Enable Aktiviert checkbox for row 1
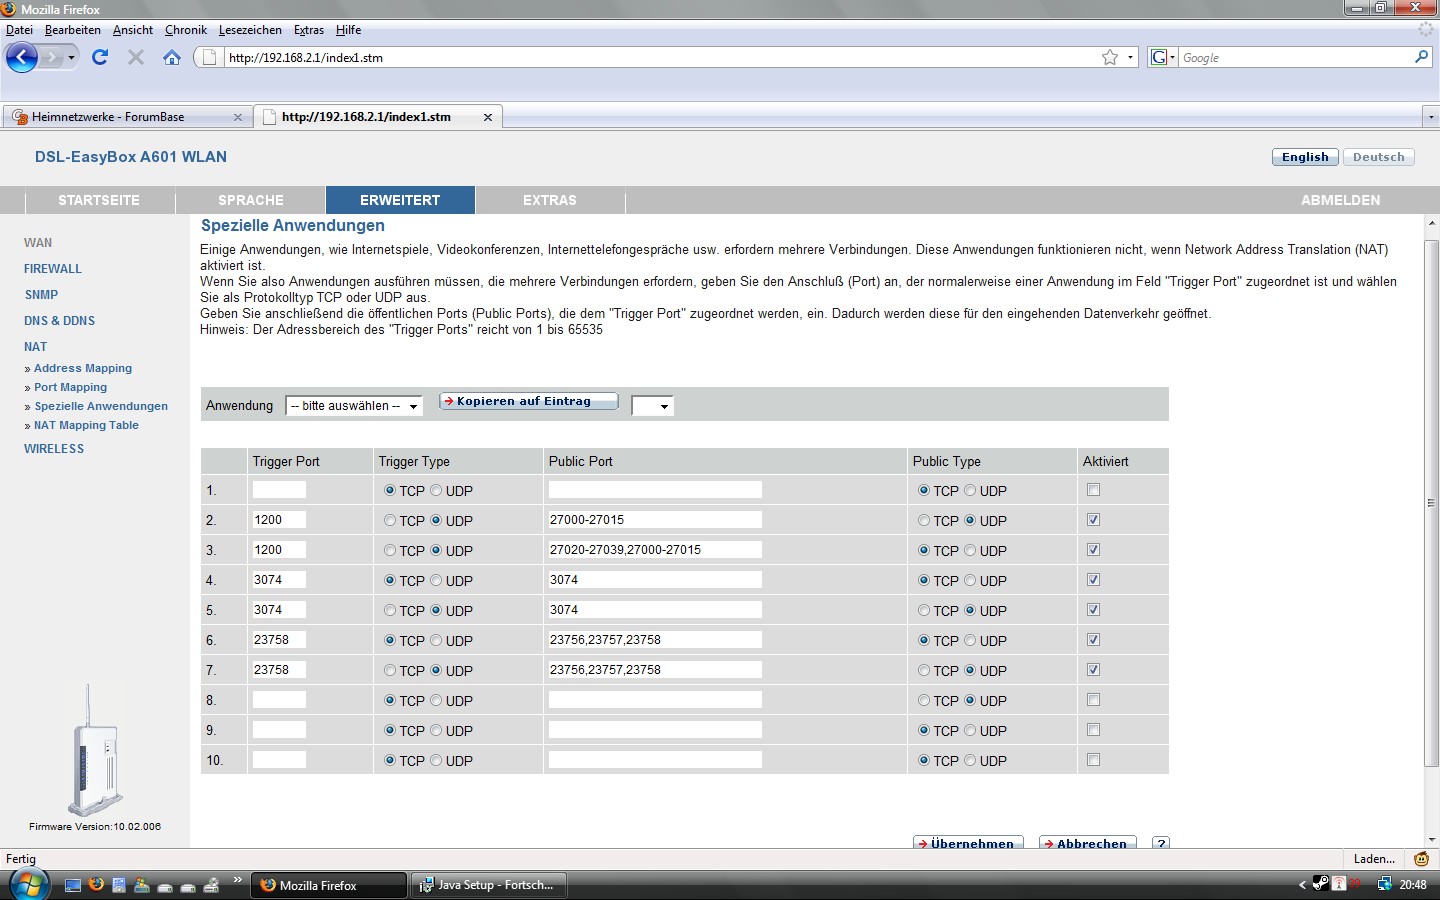The width and height of the screenshot is (1440, 900). tap(1093, 490)
